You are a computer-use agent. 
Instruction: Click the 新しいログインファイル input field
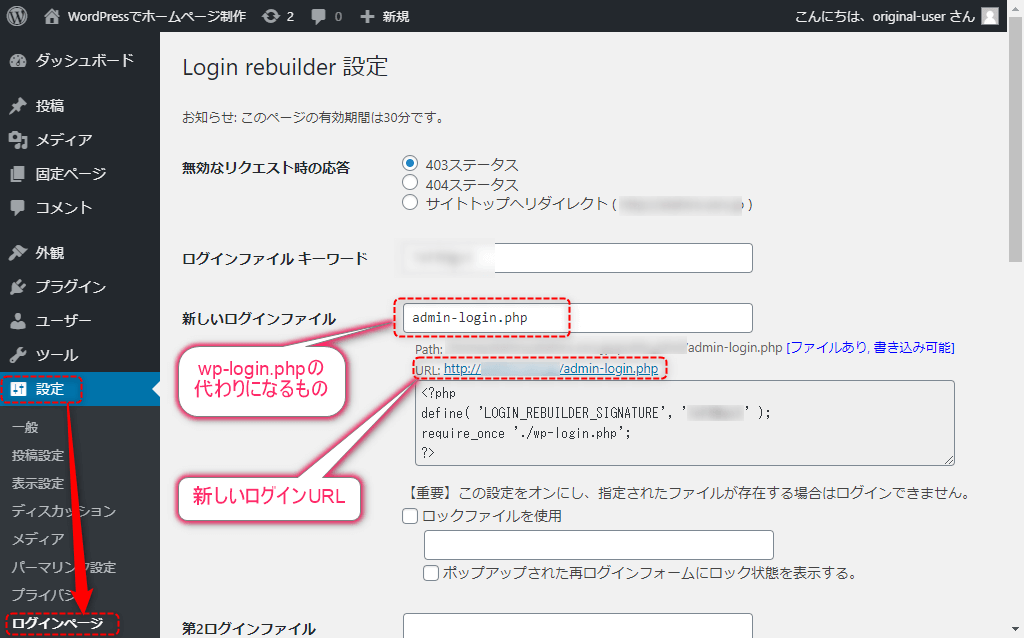[x=577, y=318]
